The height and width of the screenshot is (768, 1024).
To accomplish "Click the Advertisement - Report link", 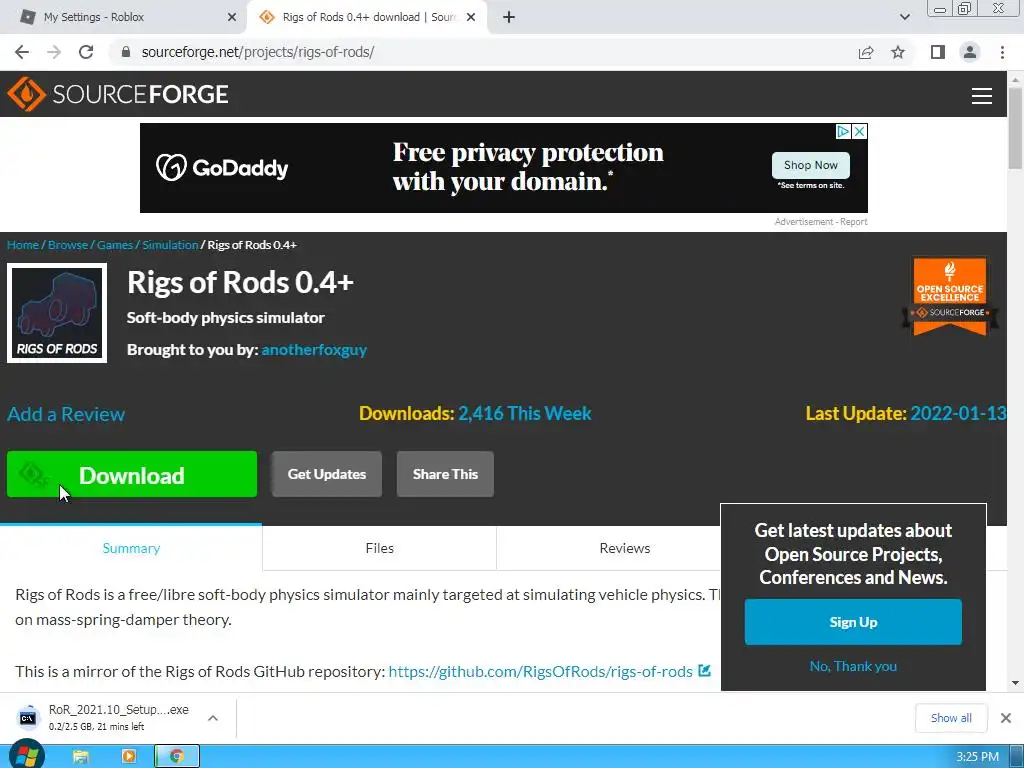I will click(821, 222).
